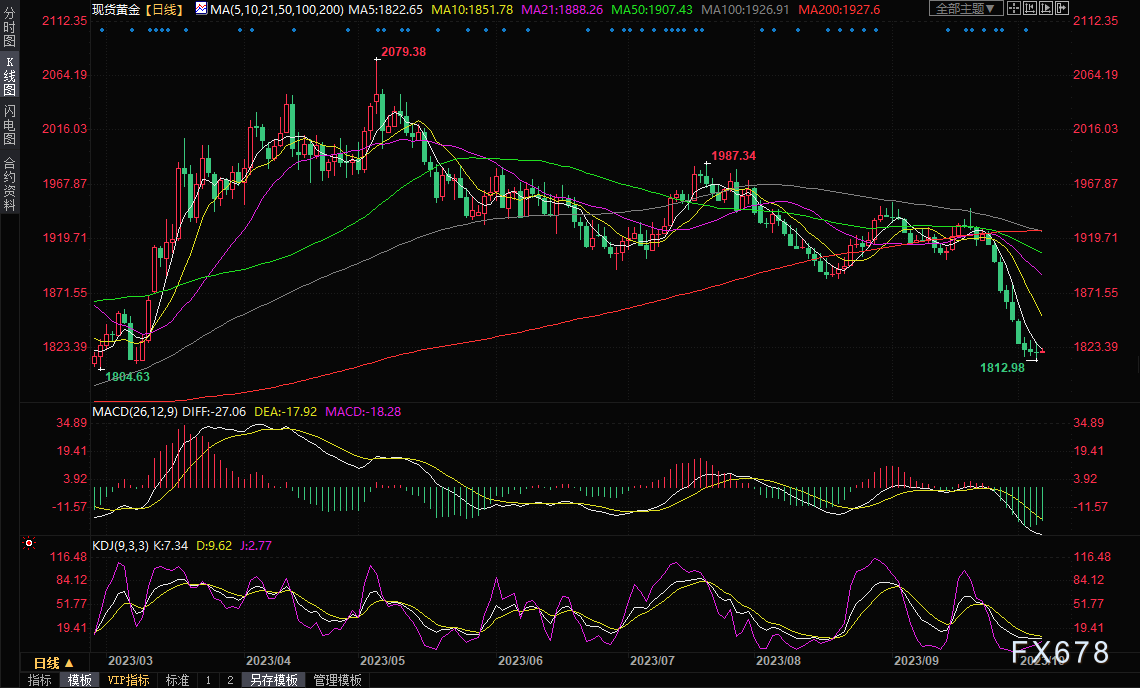Screen dimensions: 1140x688
Task: Select the 指标 bottom tab
Action: pos(40,680)
